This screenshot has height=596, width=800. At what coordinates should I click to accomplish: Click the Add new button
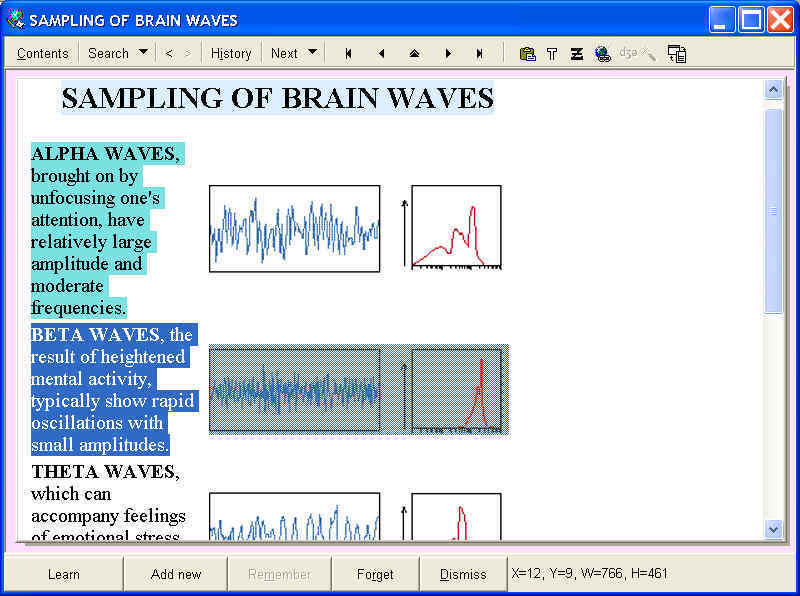(176, 574)
